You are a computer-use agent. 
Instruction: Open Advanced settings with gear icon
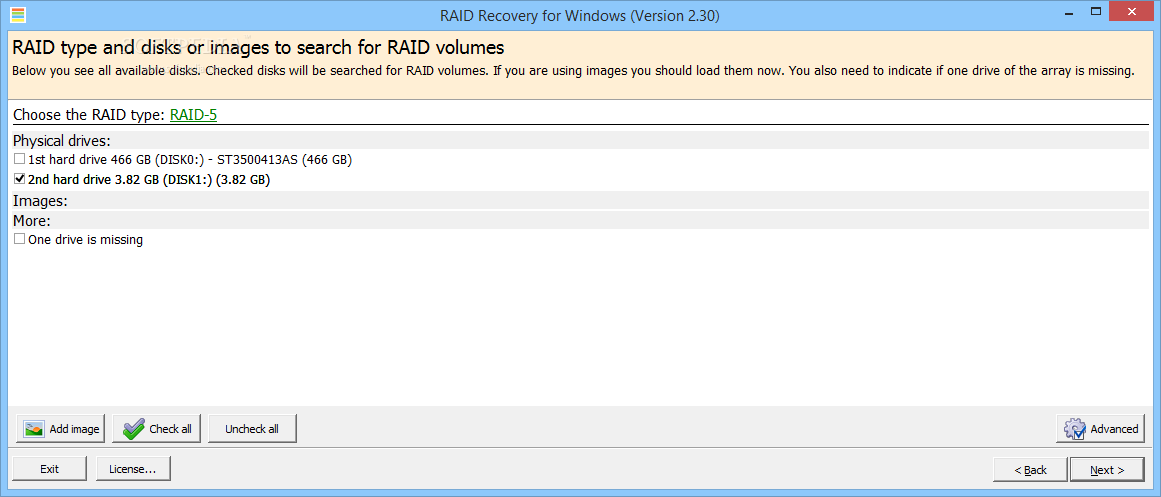pyautogui.click(x=1100, y=429)
